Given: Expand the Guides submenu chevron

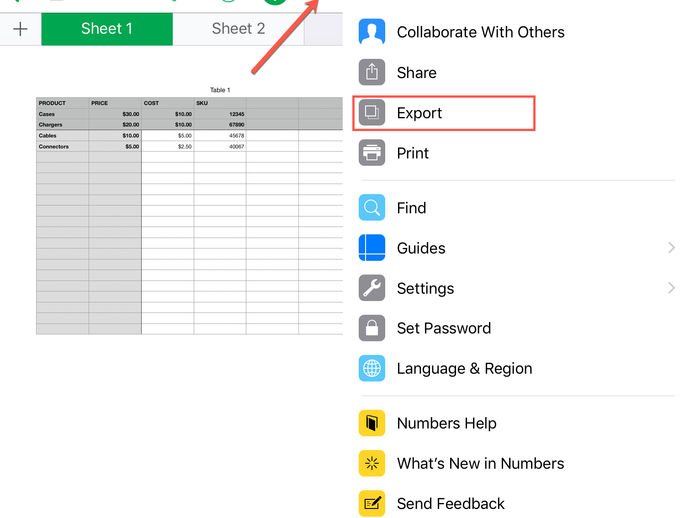Looking at the screenshot, I should [671, 248].
